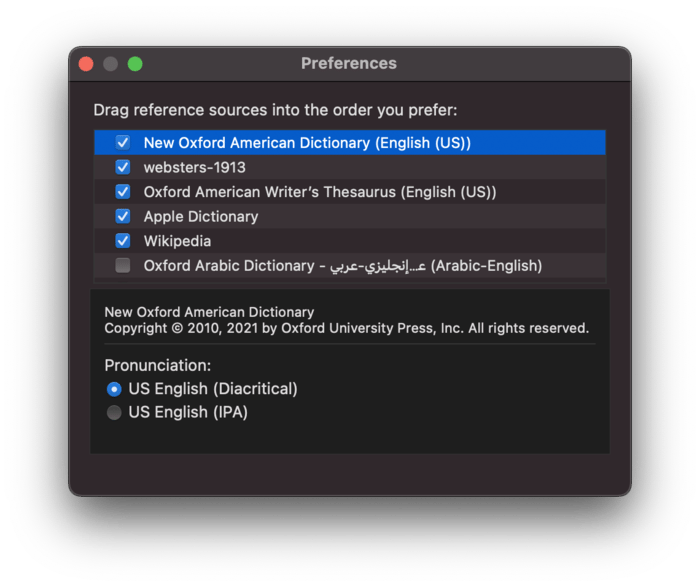
Task: Uncheck the New Oxford American Dictionary checkbox
Action: (123, 143)
